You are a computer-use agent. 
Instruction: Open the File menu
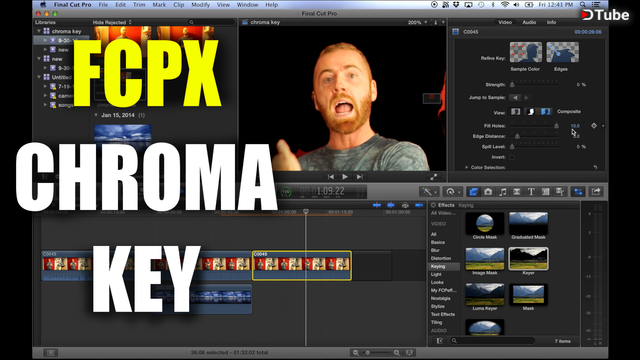[x=103, y=5]
